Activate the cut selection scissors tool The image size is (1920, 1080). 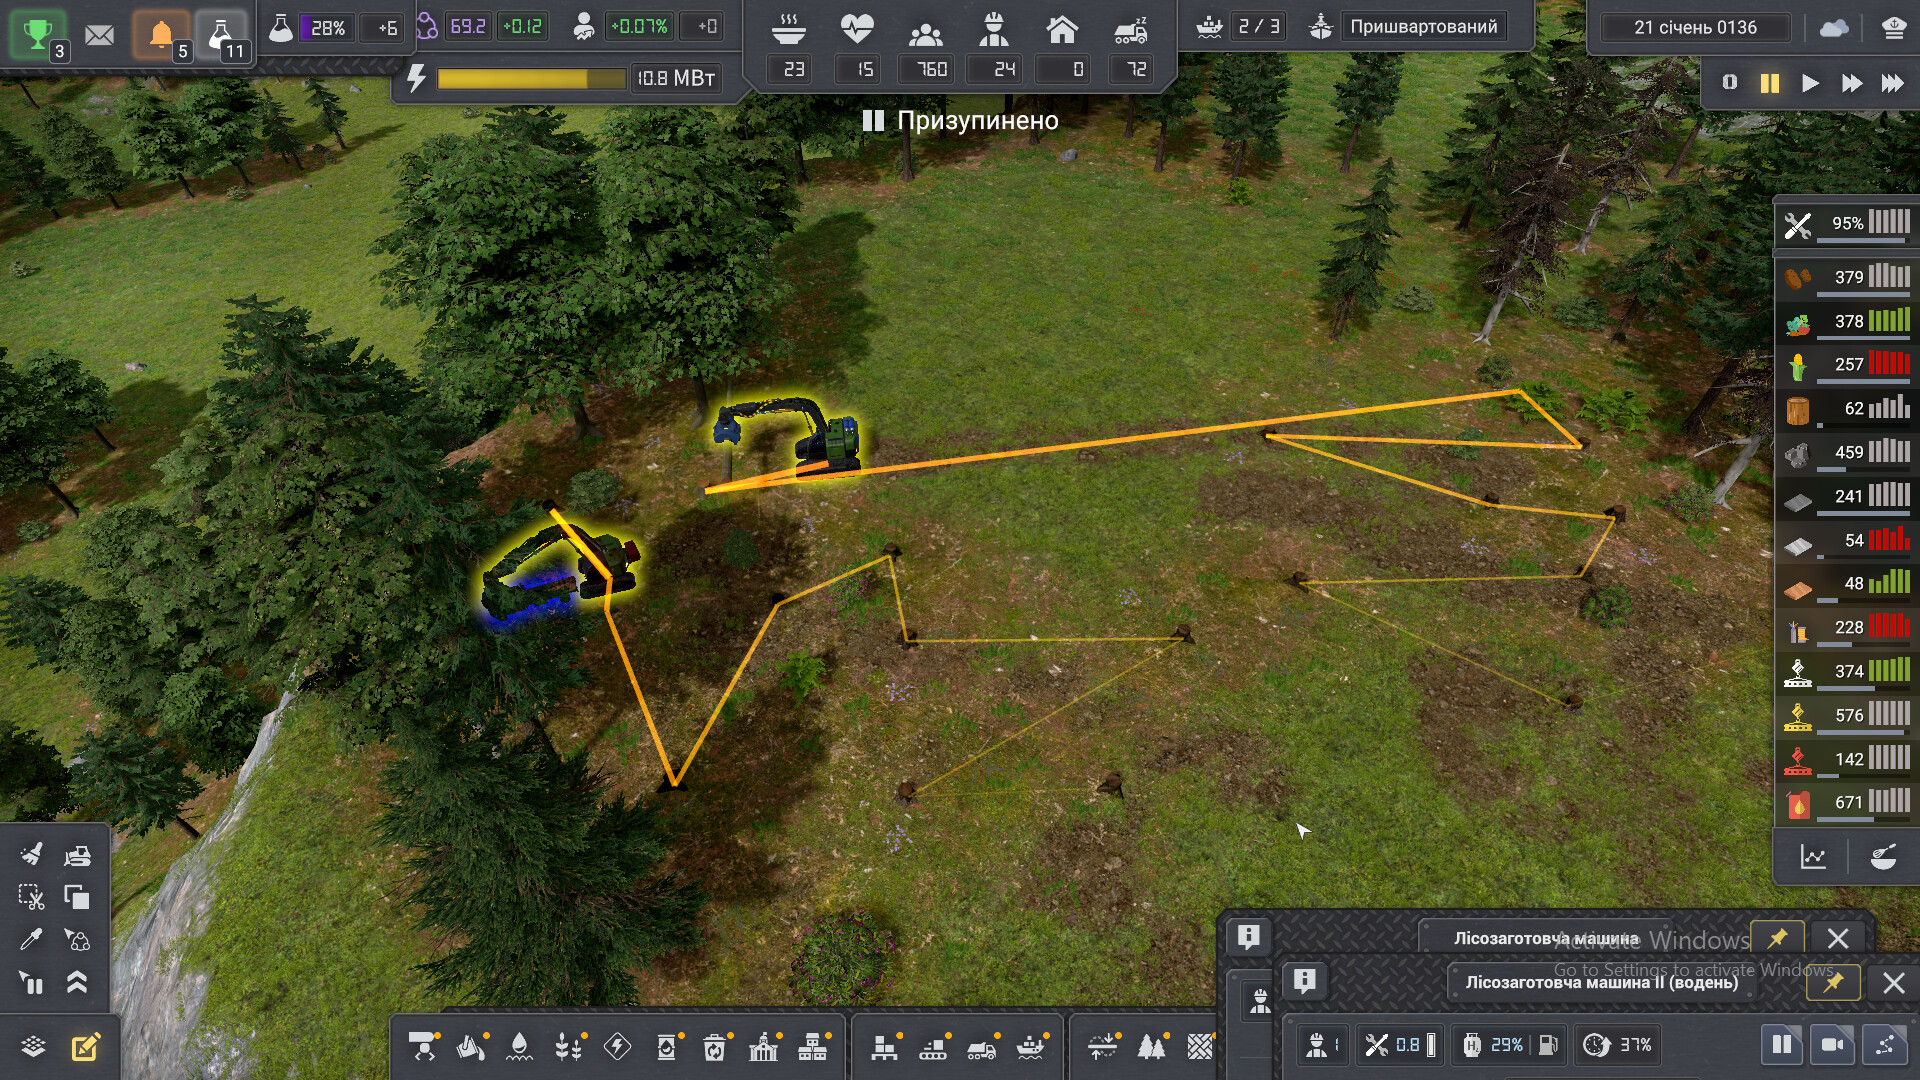pos(31,897)
